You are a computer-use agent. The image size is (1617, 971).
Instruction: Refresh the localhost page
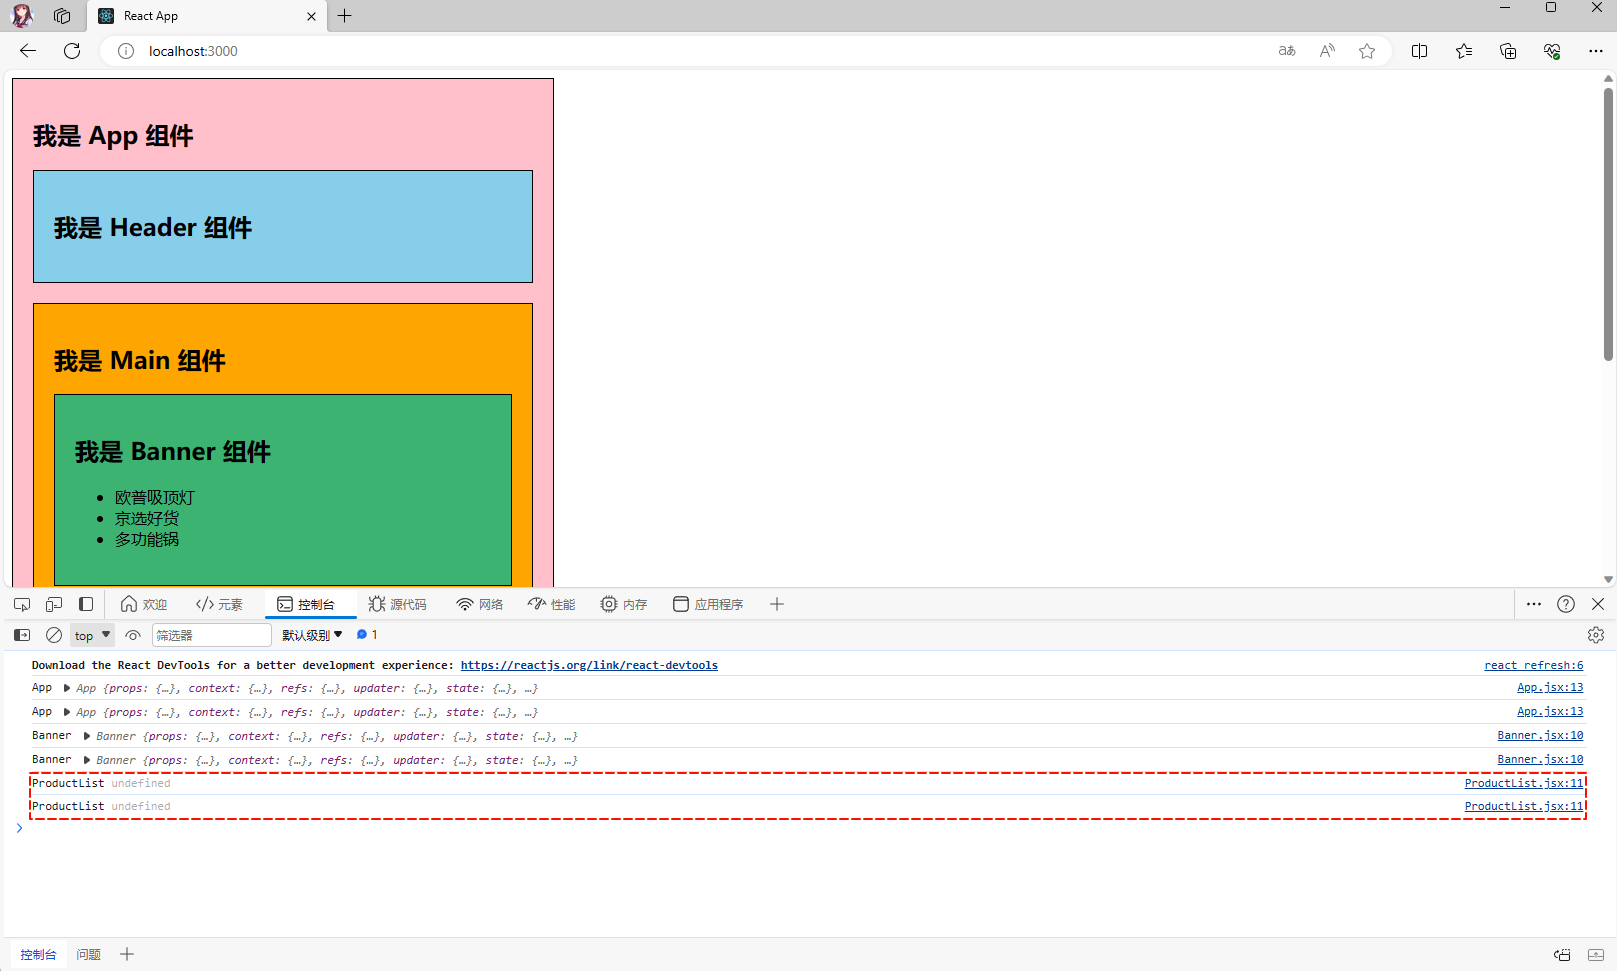[72, 51]
